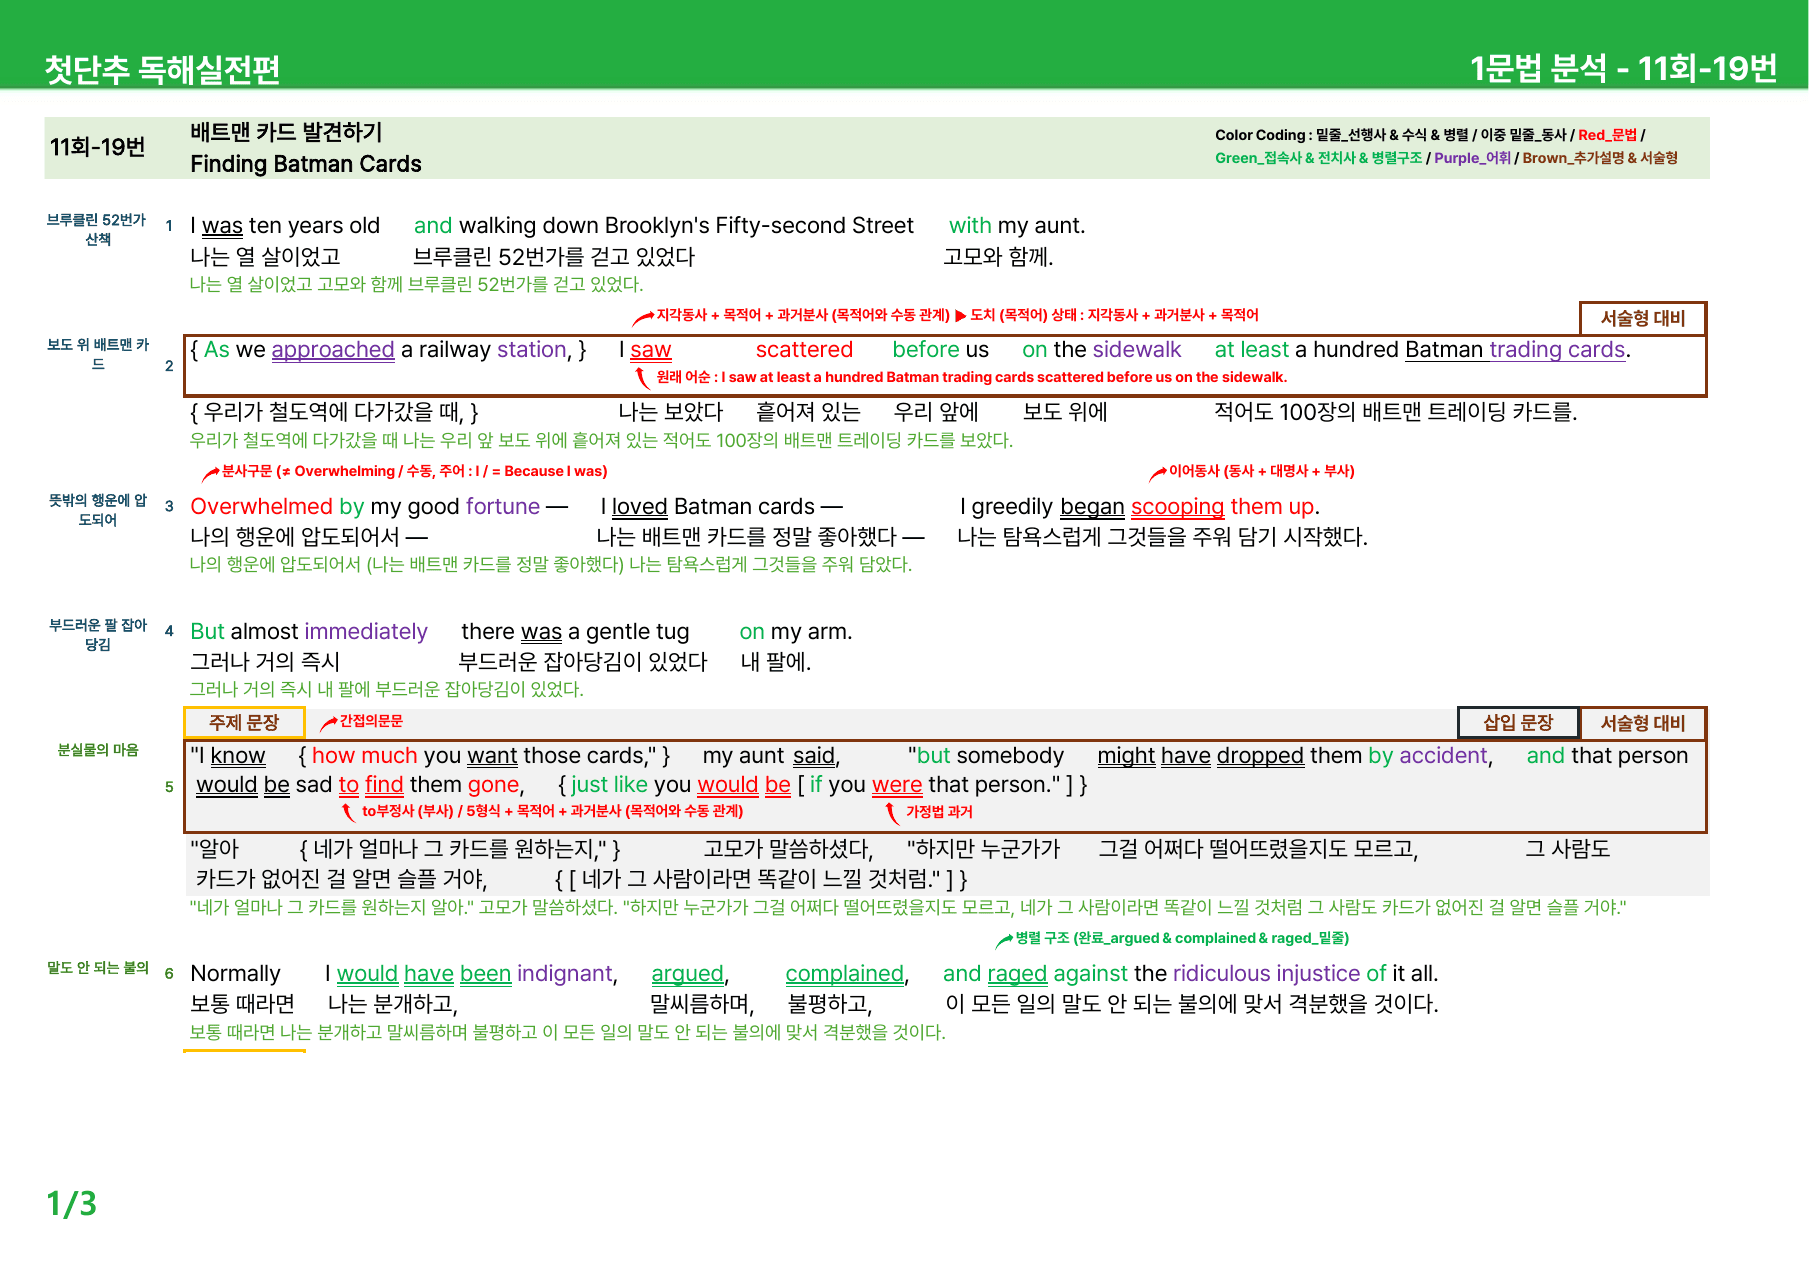Click the underlined word 'approached'
The width and height of the screenshot is (1809, 1279).
(x=333, y=350)
